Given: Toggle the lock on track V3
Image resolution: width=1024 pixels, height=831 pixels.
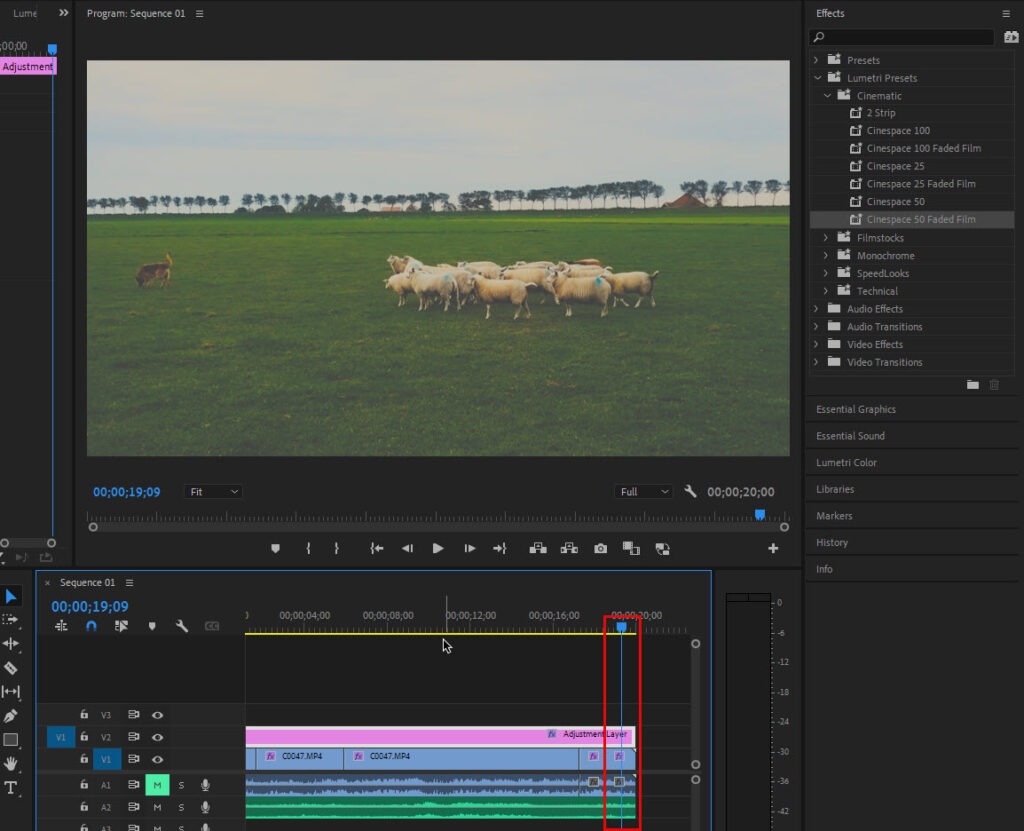Looking at the screenshot, I should tap(84, 715).
